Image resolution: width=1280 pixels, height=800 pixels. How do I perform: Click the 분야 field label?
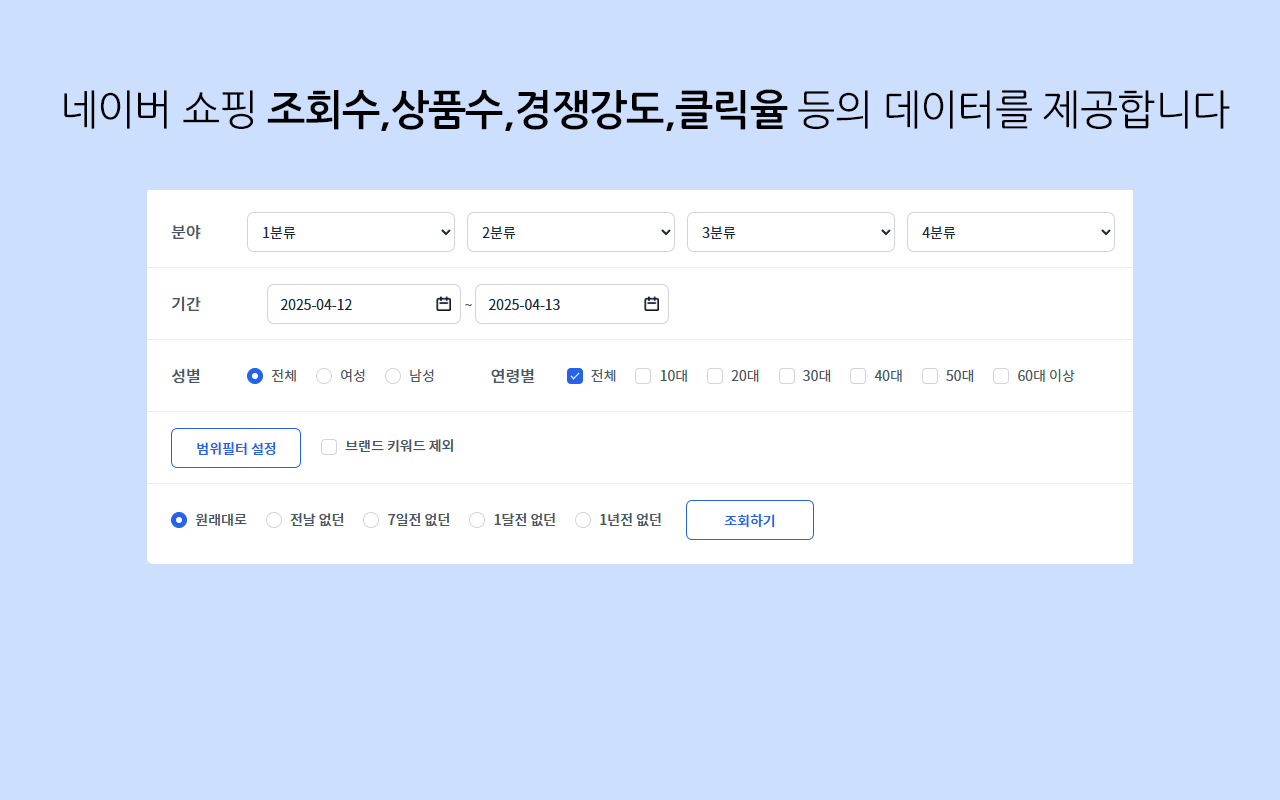(186, 232)
